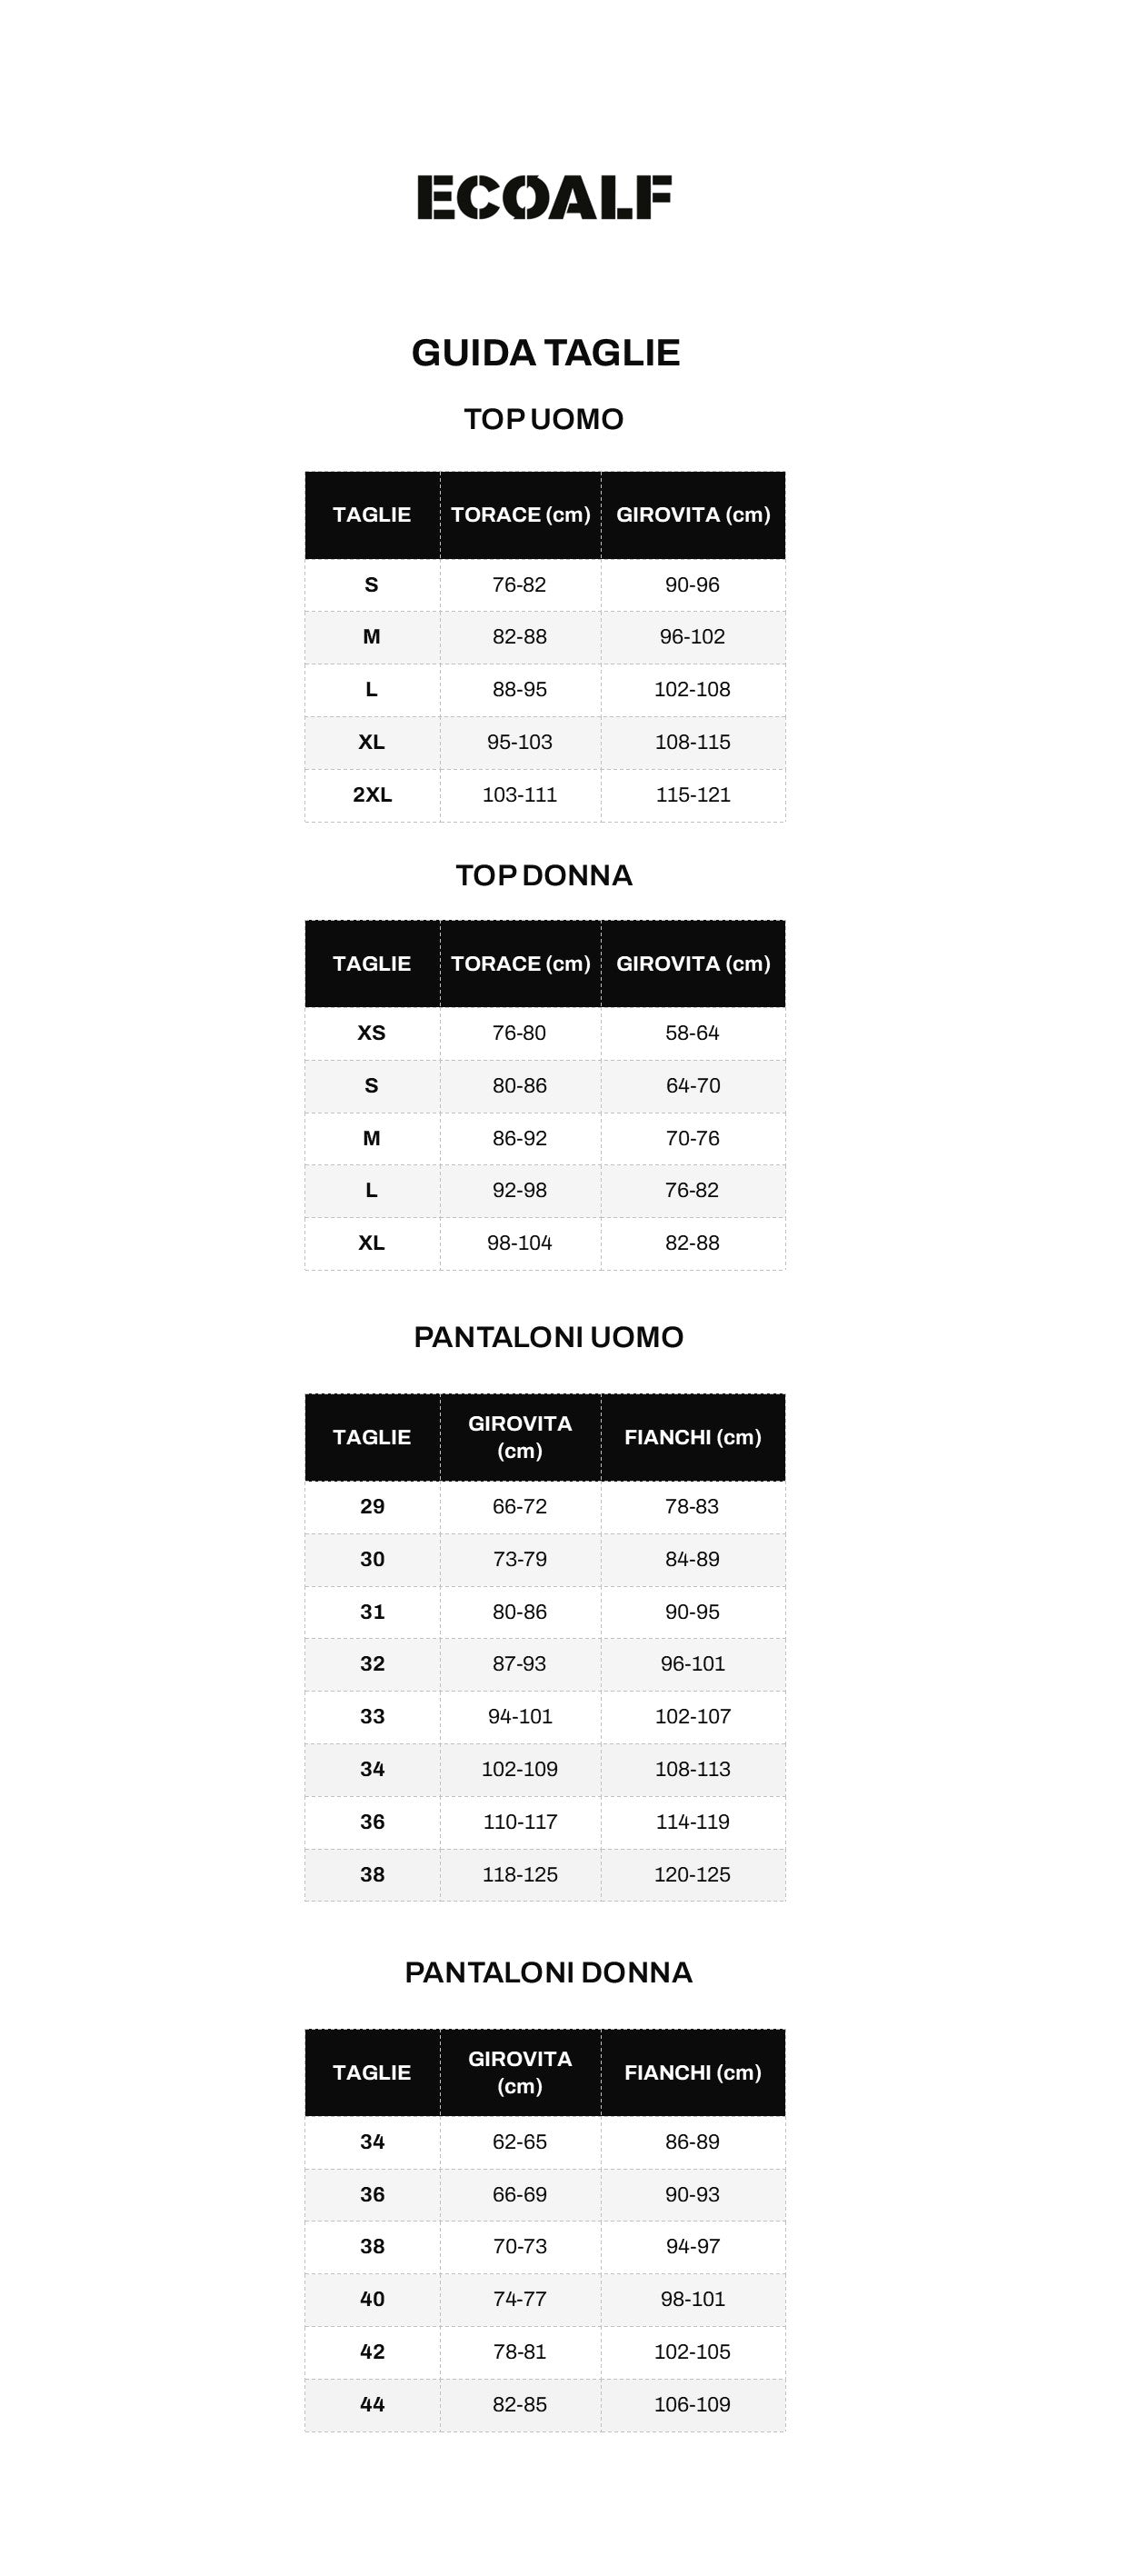Click chest value 95-103 for men's XL

(519, 742)
